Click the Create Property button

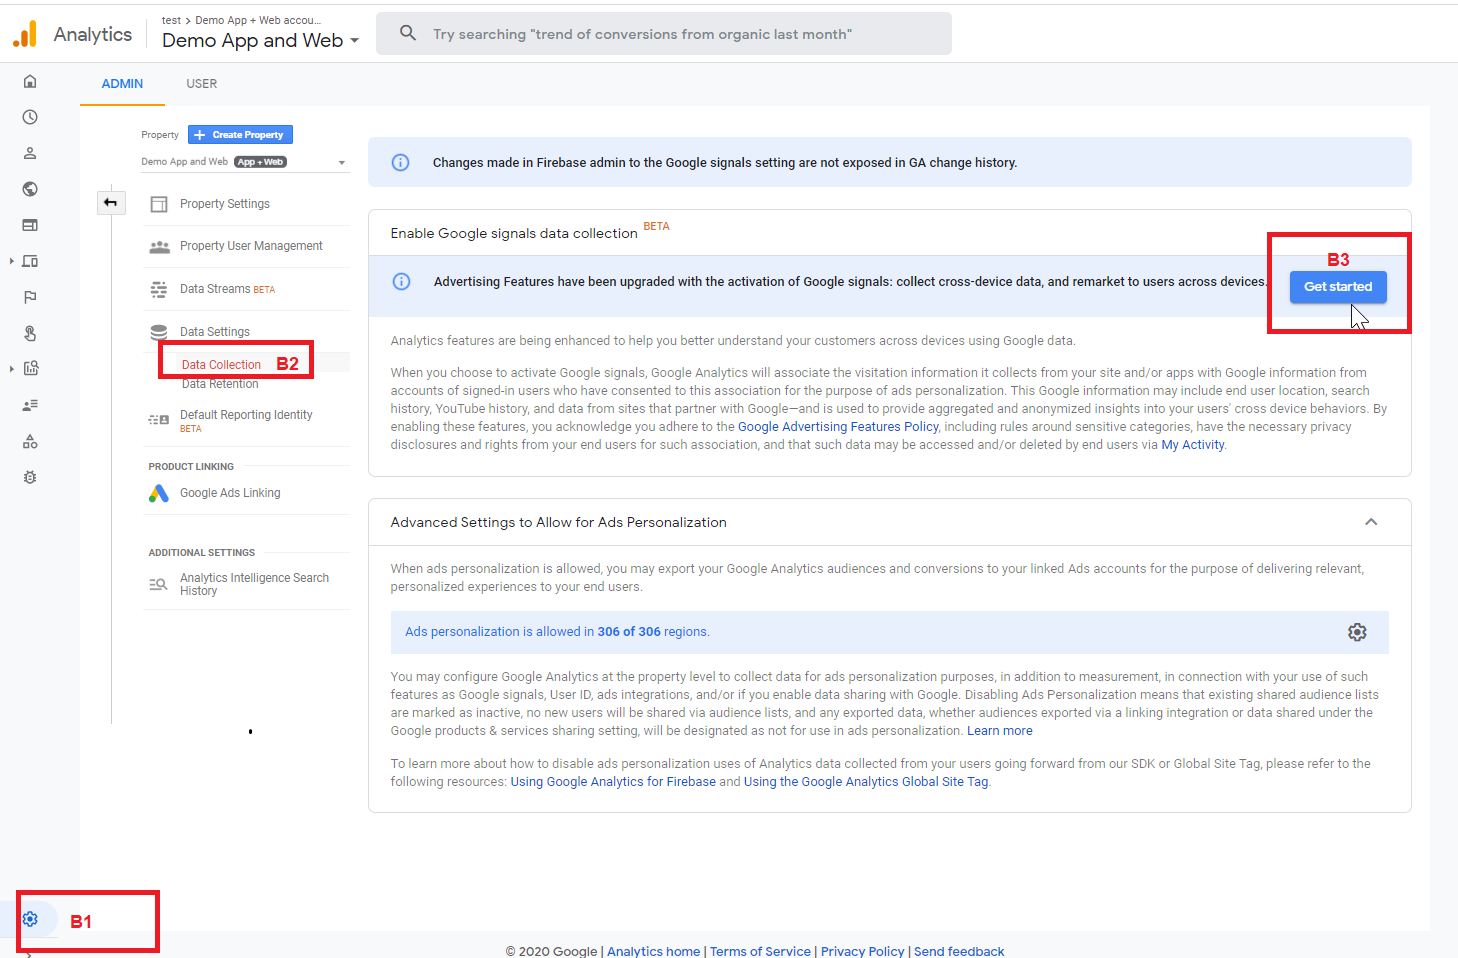click(x=240, y=135)
